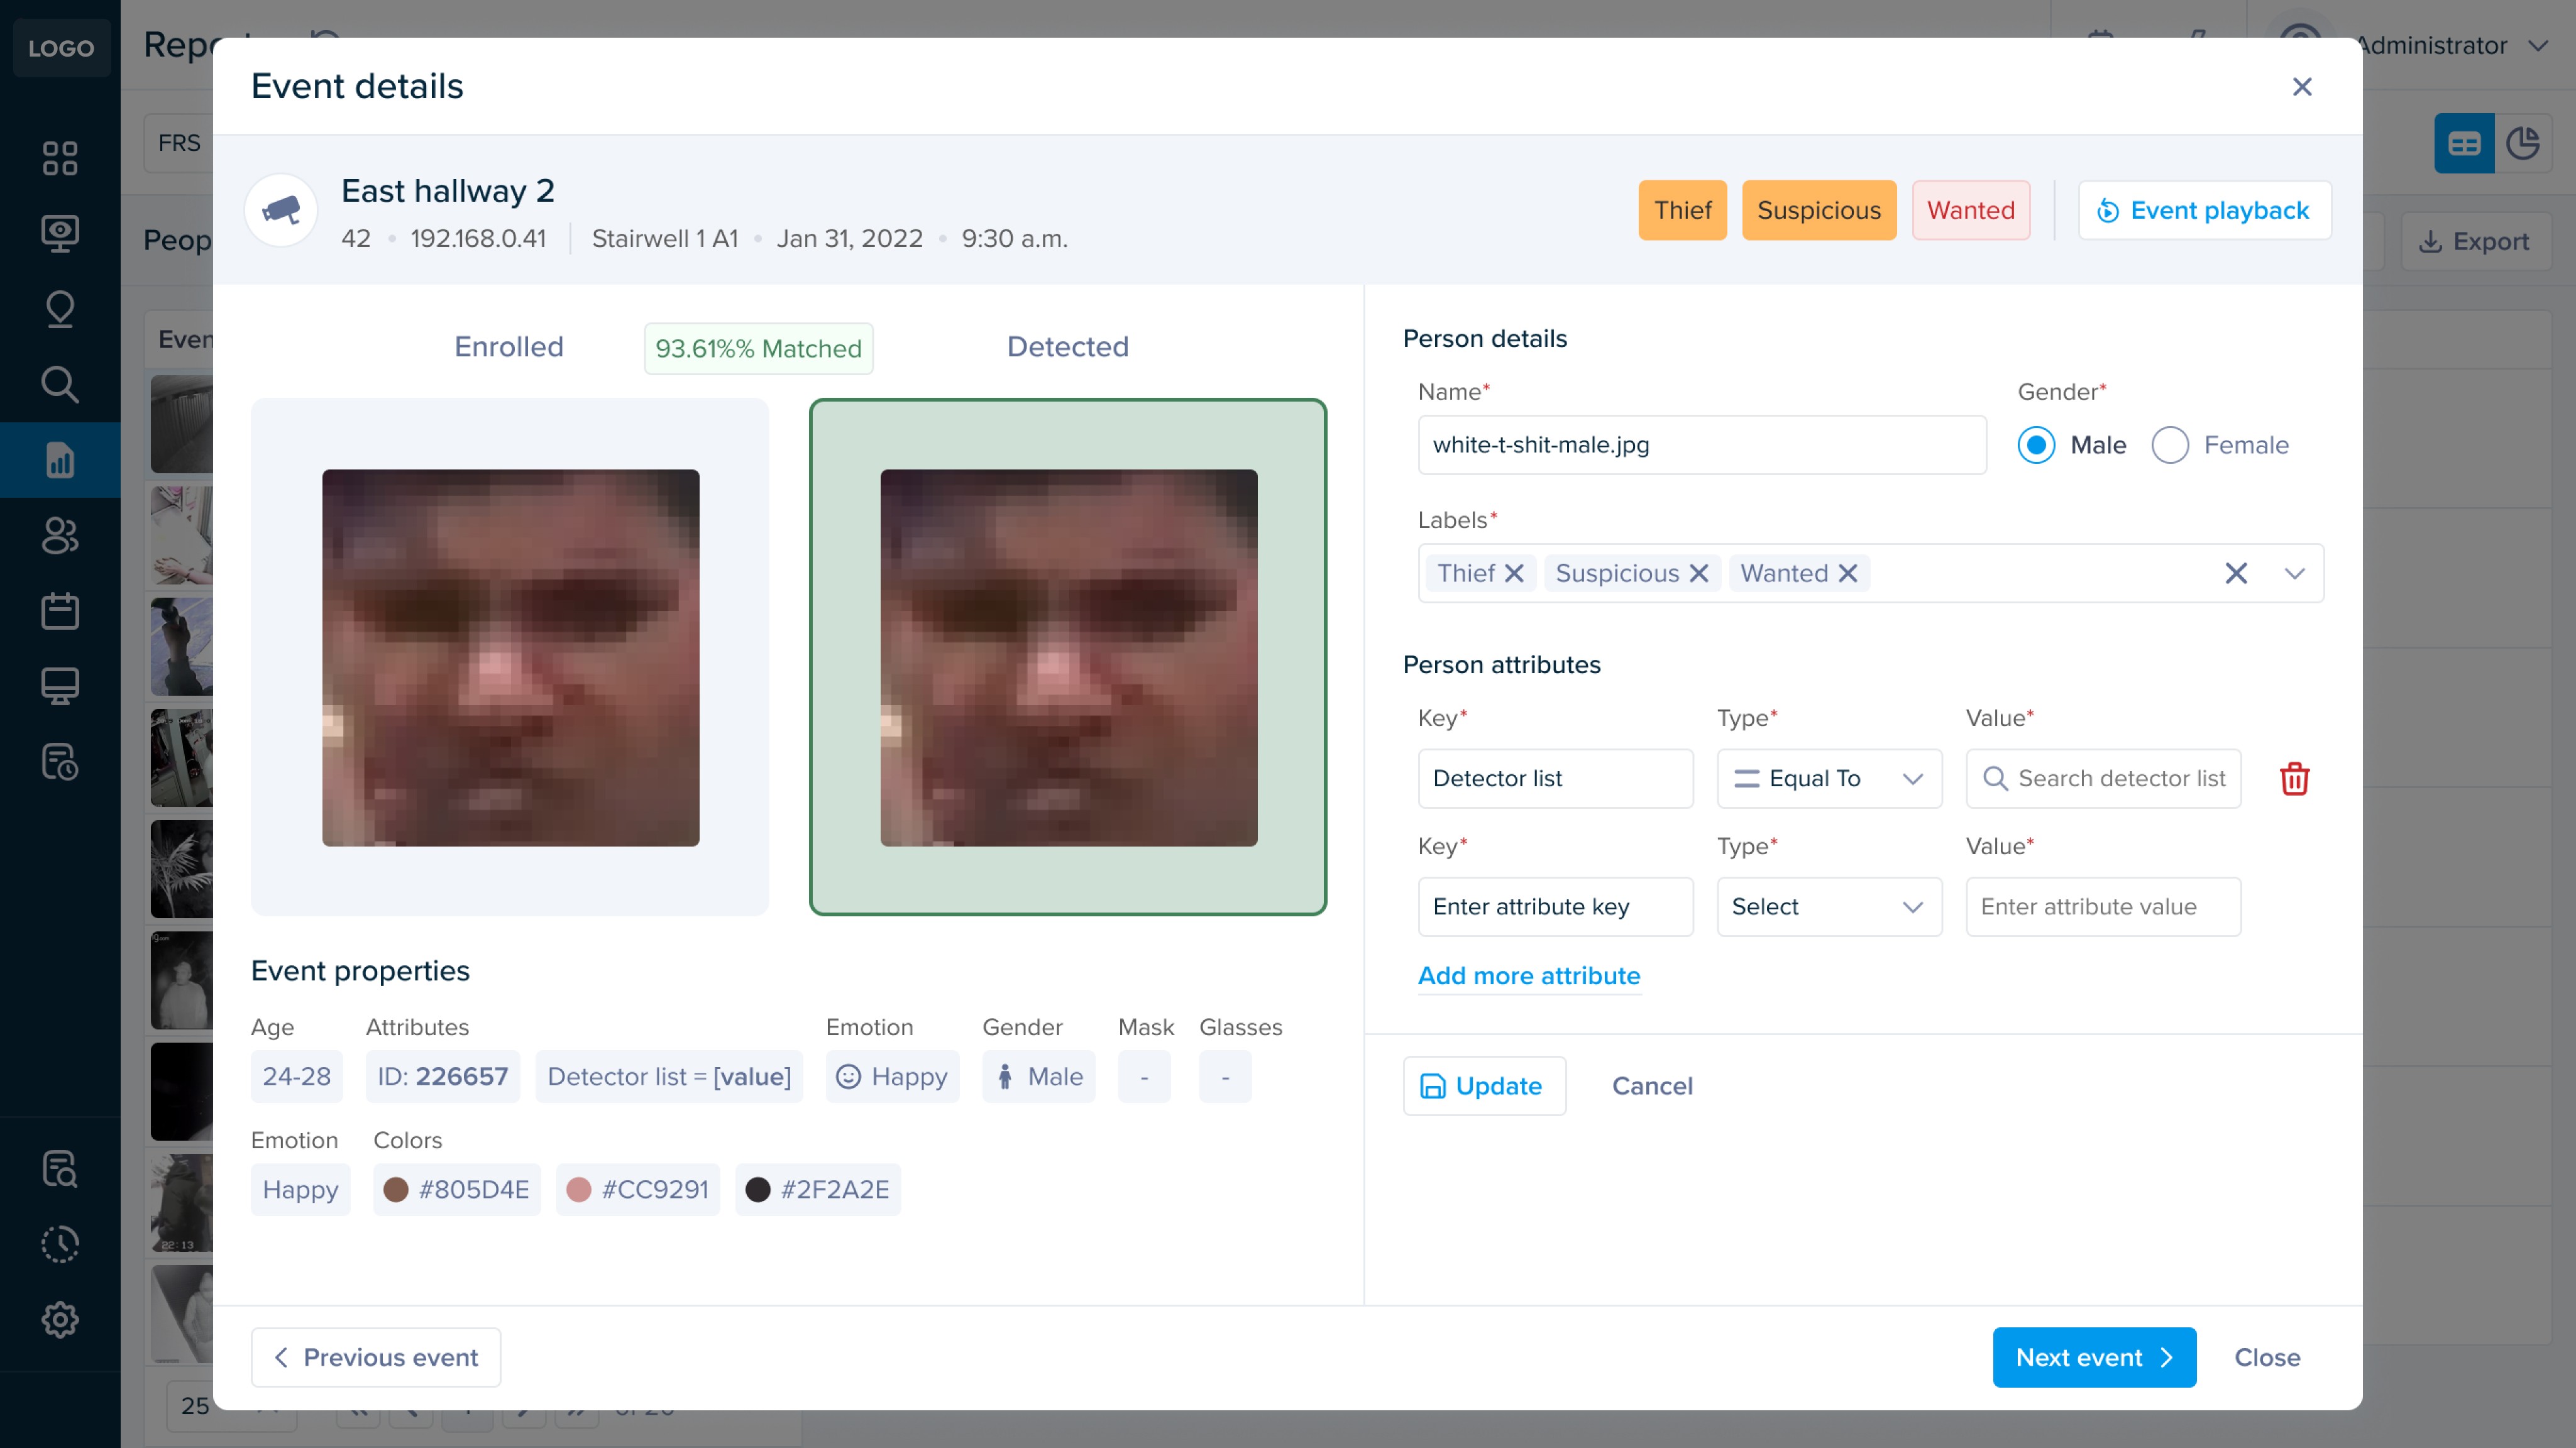Open the Equal To type dropdown
The width and height of the screenshot is (2576, 1448).
point(1828,778)
